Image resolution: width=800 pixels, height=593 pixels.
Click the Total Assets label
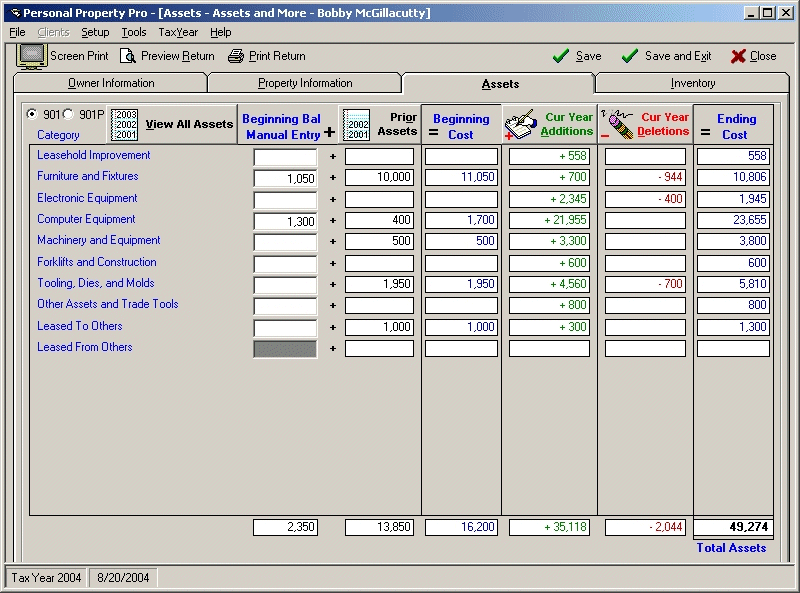click(x=731, y=548)
